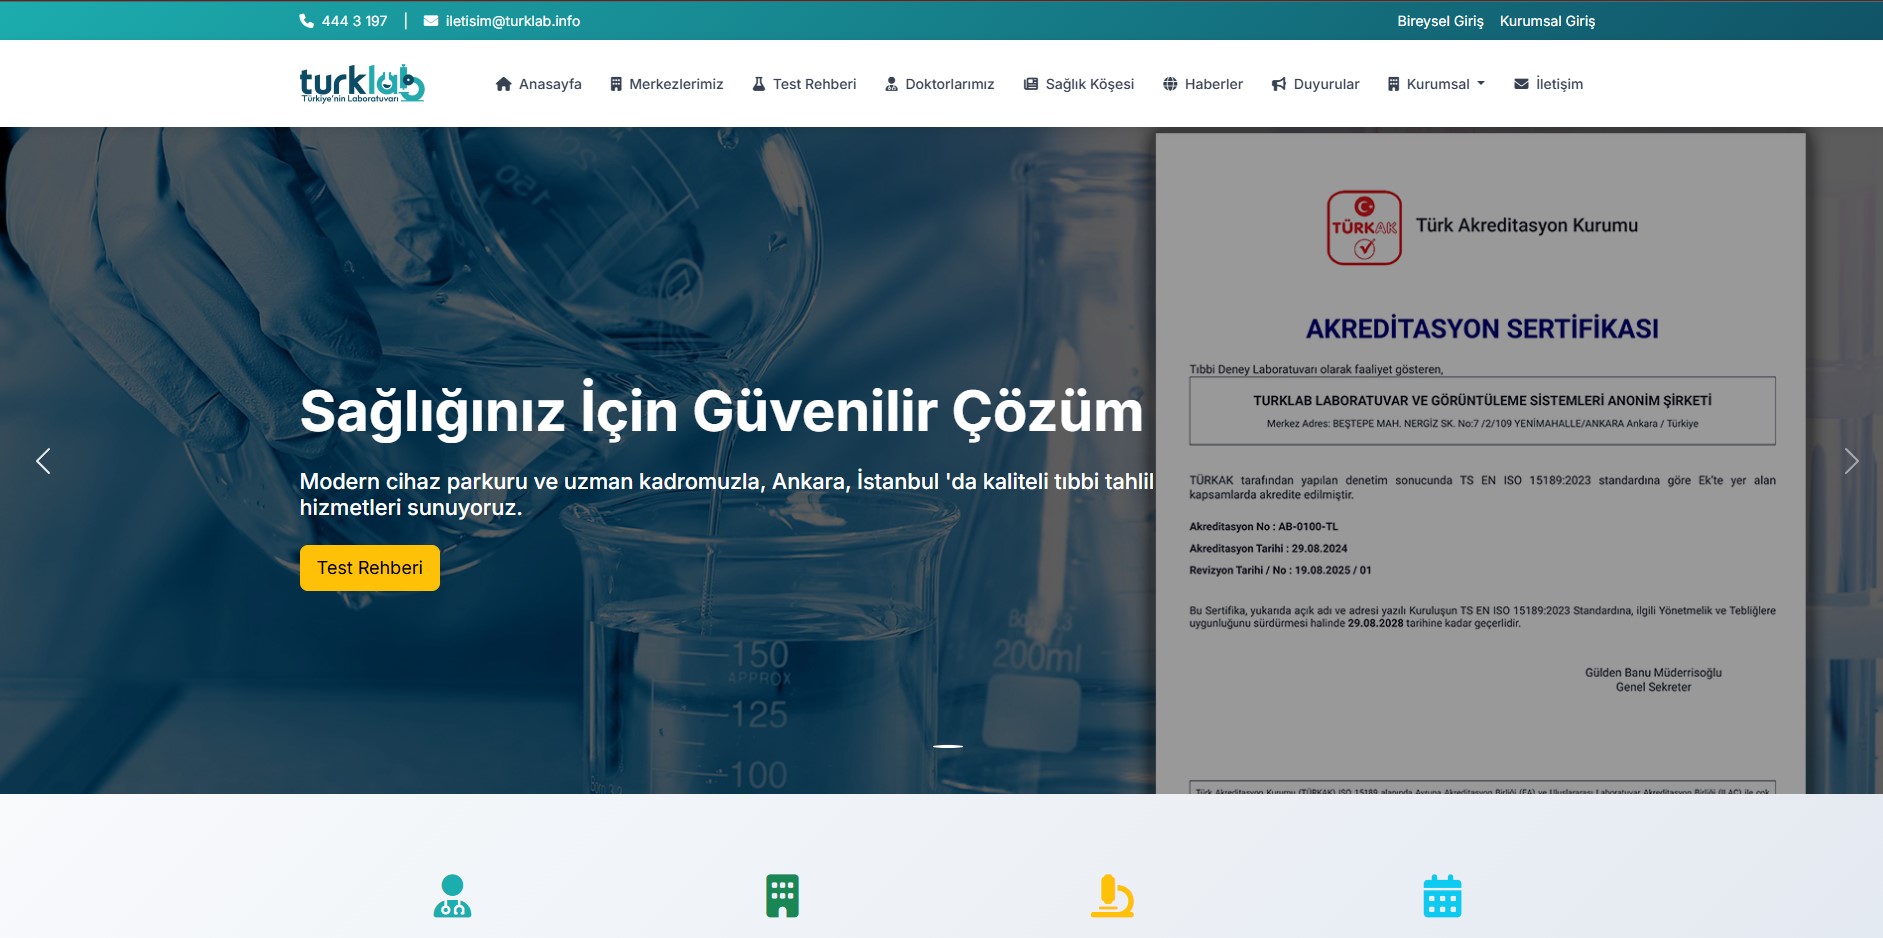Click the doctor icon in the features row
Screen dimensions: 1883x938
click(x=452, y=896)
